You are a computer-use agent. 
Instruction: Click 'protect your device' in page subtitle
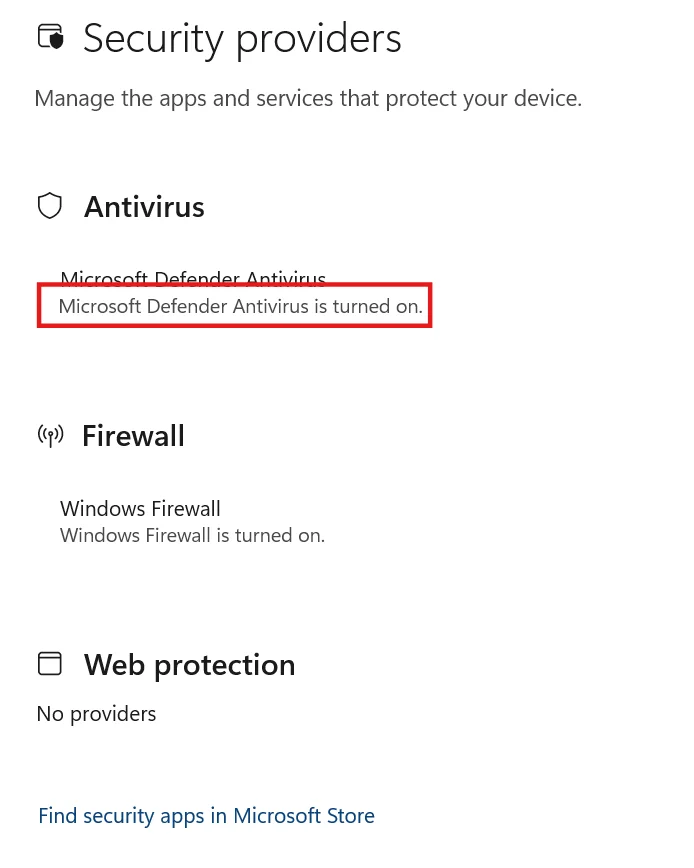click(x=484, y=99)
